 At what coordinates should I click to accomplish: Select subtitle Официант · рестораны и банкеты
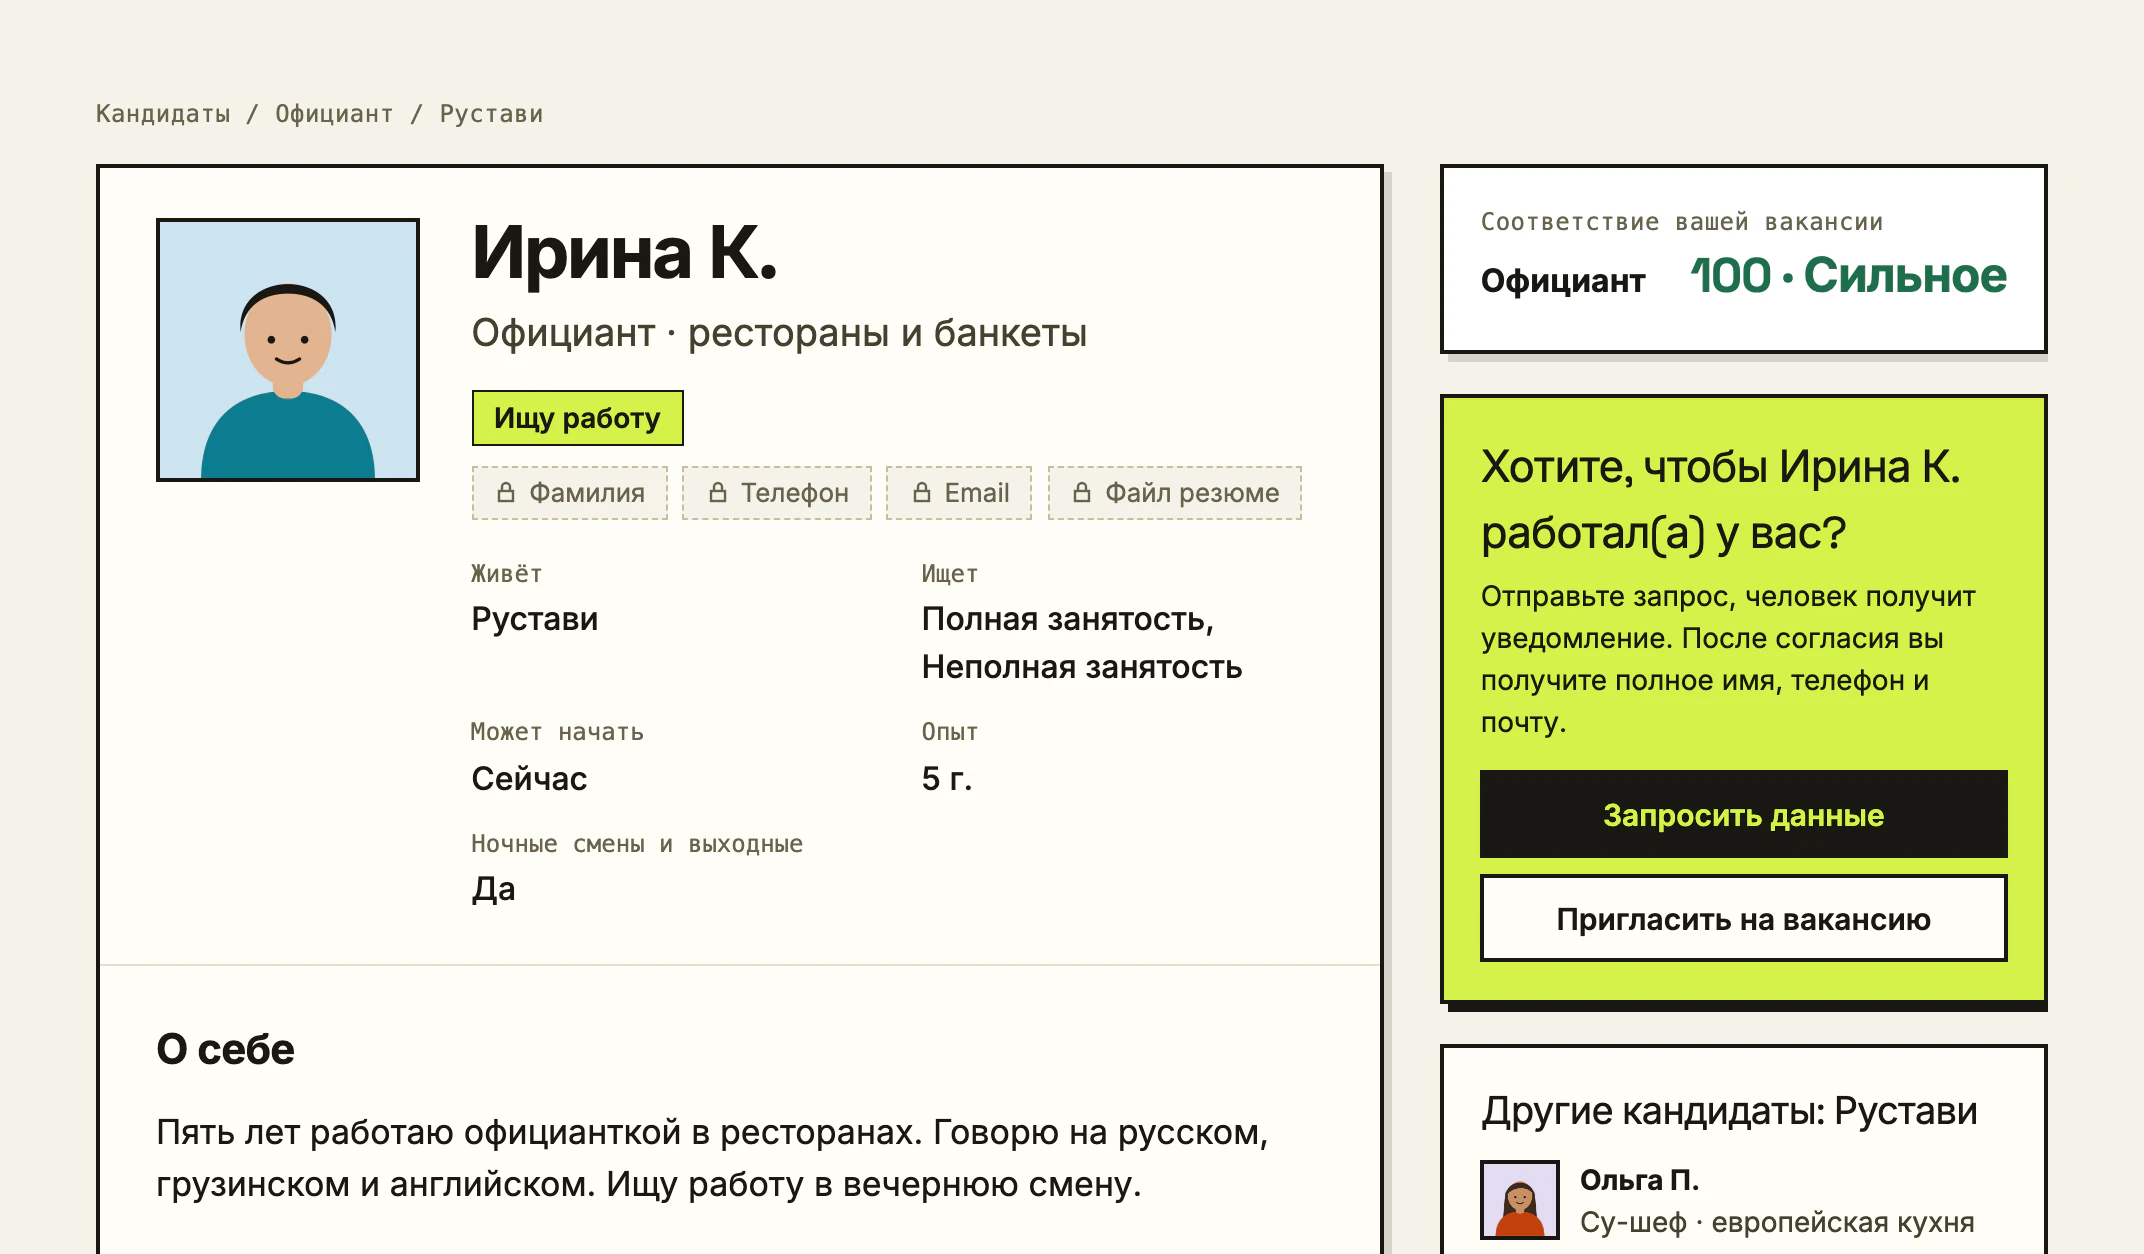[779, 333]
